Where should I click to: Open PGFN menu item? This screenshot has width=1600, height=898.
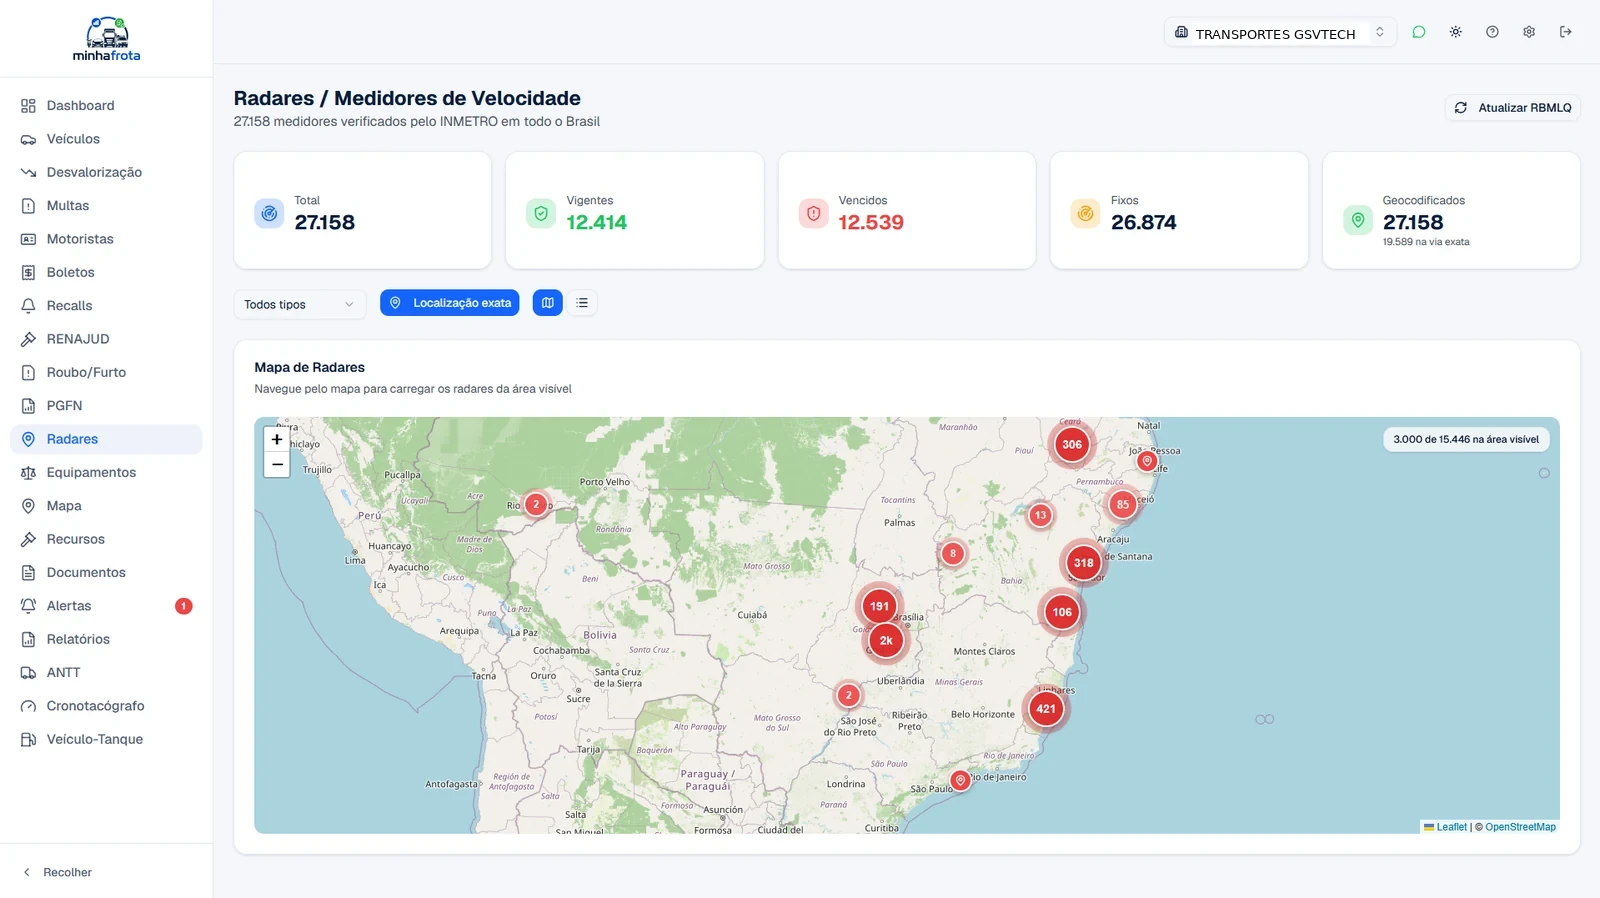point(106,406)
